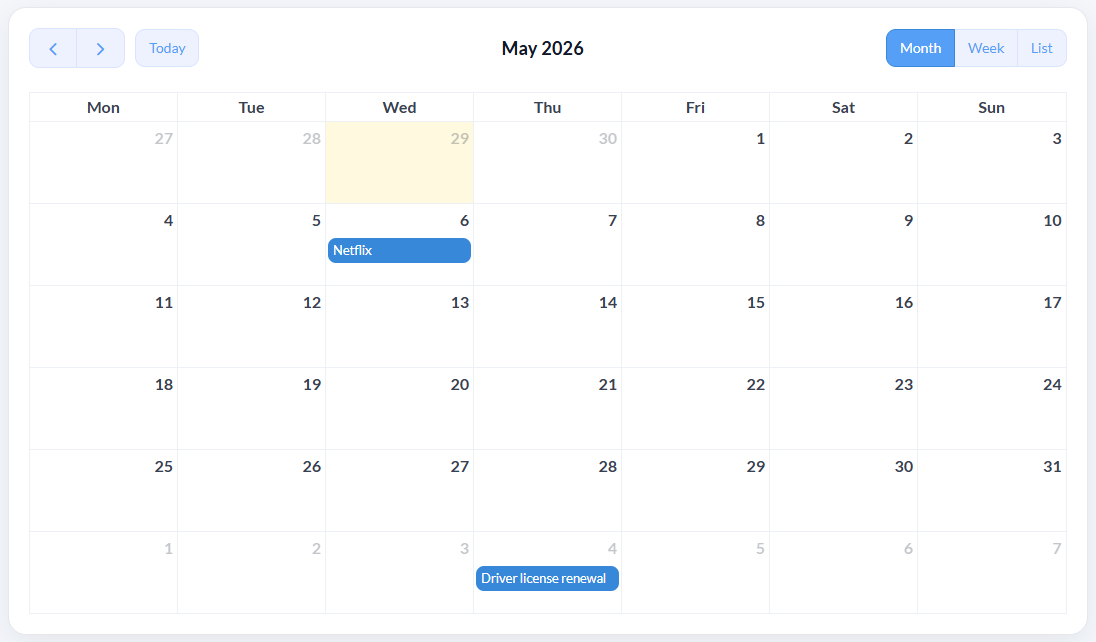Select day 28 of May
Screen dimensions: 1096x642
tap(547, 490)
